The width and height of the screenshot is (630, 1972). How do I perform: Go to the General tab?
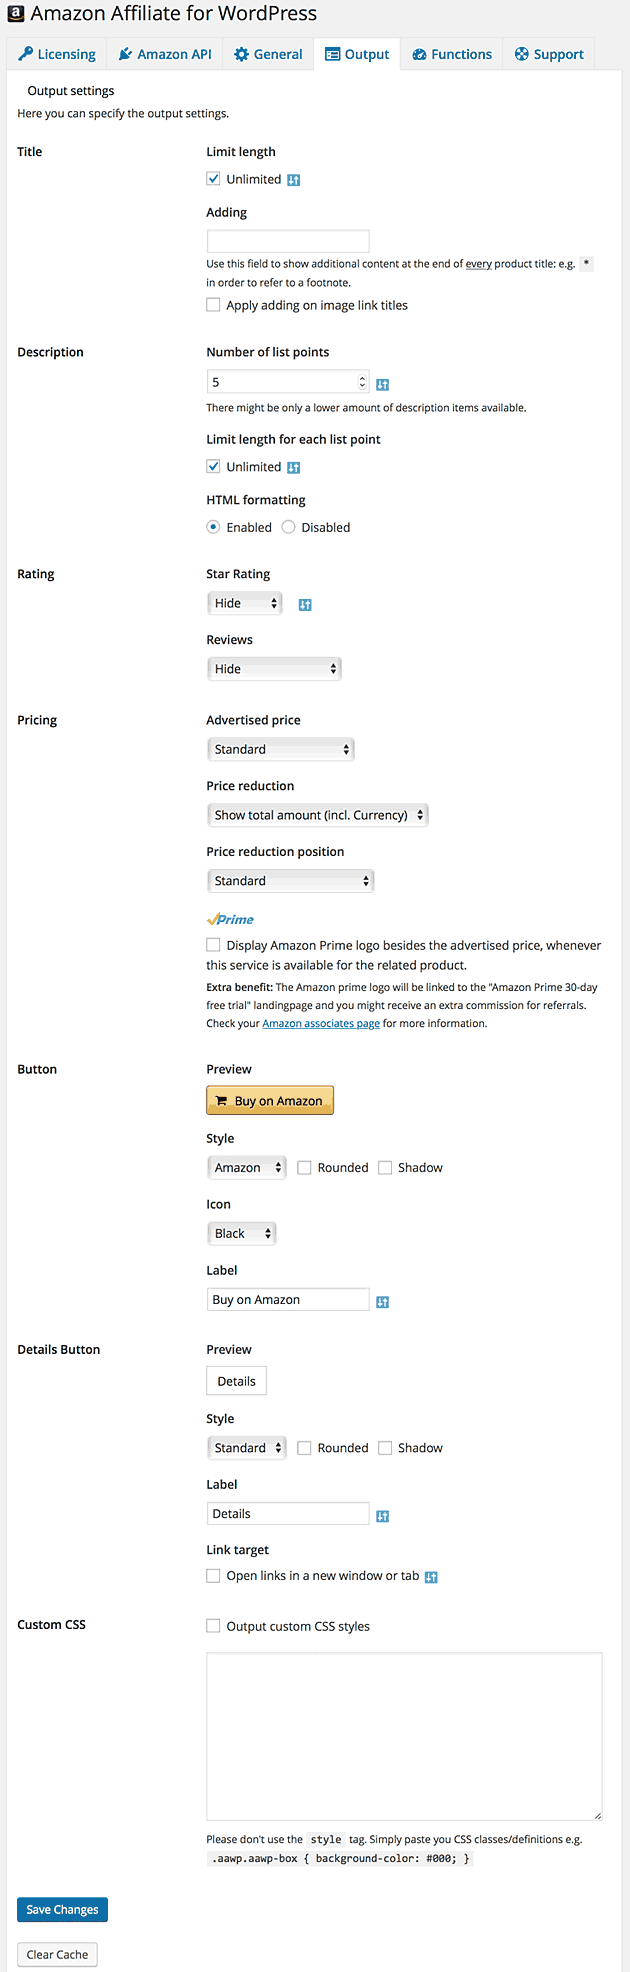[x=268, y=54]
